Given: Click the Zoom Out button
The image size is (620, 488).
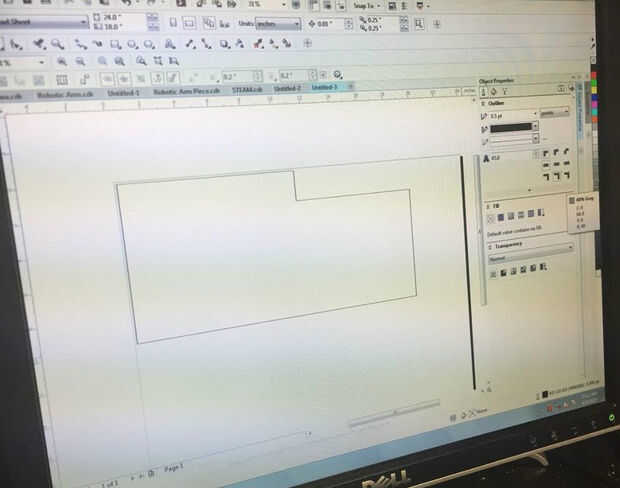Looking at the screenshot, I should pyautogui.click(x=80, y=61).
